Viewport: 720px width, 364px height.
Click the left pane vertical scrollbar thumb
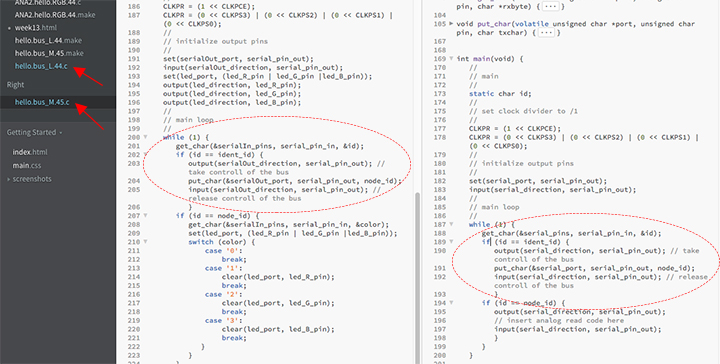click(417, 277)
